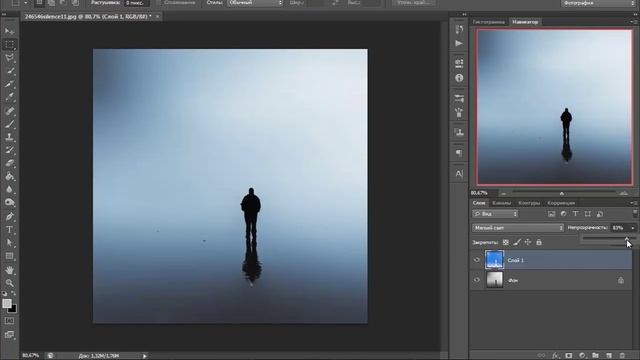Create a new layer
640x360 pixels.
(x=609, y=356)
